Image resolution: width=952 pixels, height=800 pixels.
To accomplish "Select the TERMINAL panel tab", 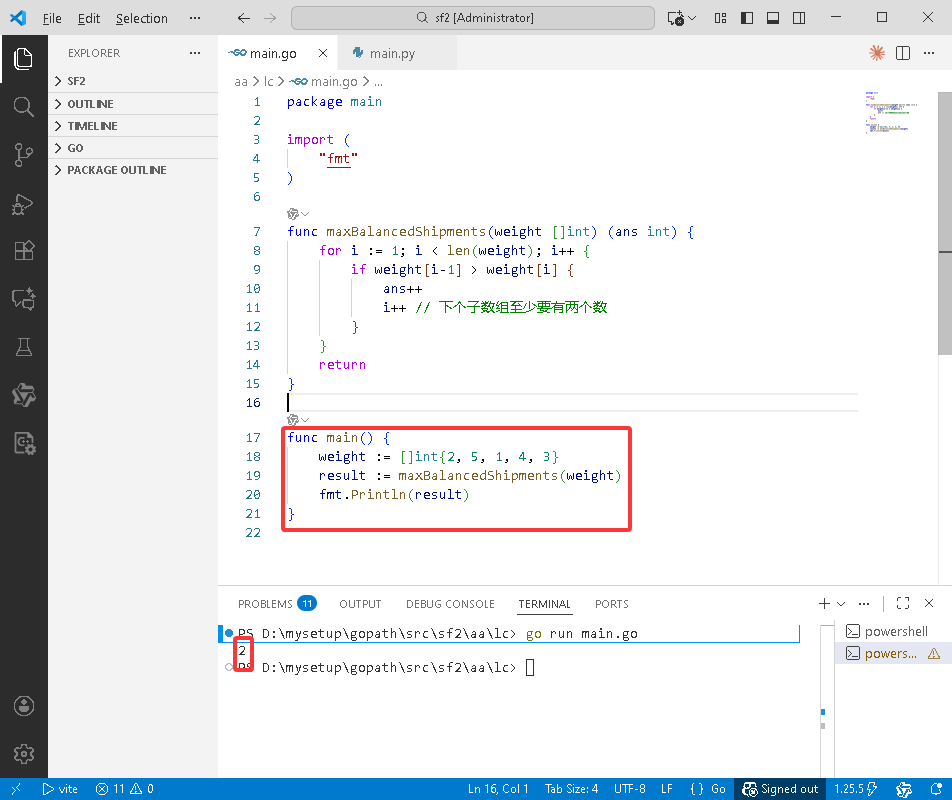I will tap(544, 604).
